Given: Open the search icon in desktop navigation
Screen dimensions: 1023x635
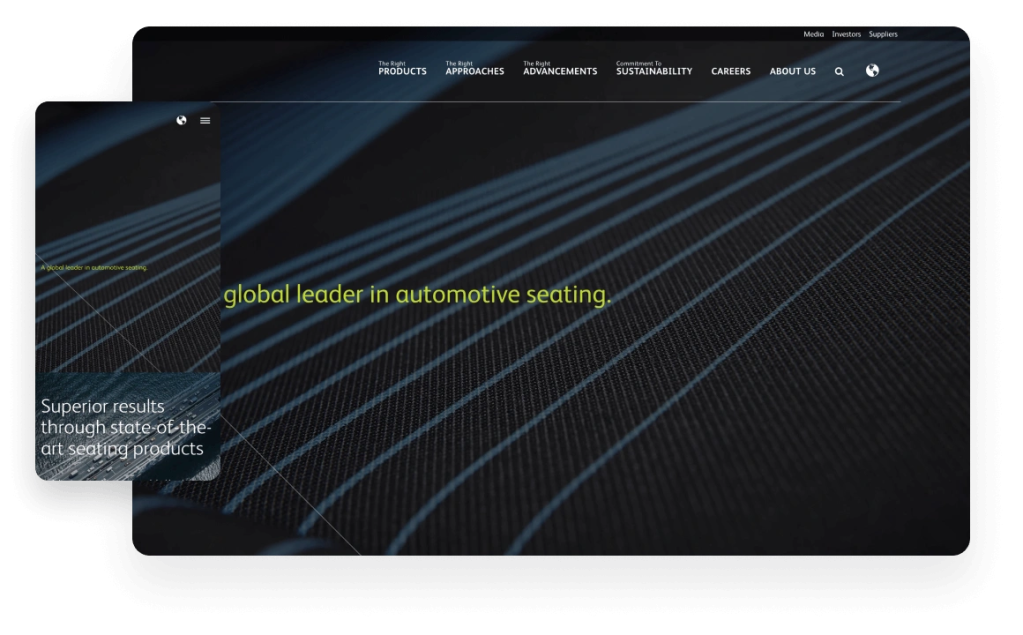Looking at the screenshot, I should 839,72.
